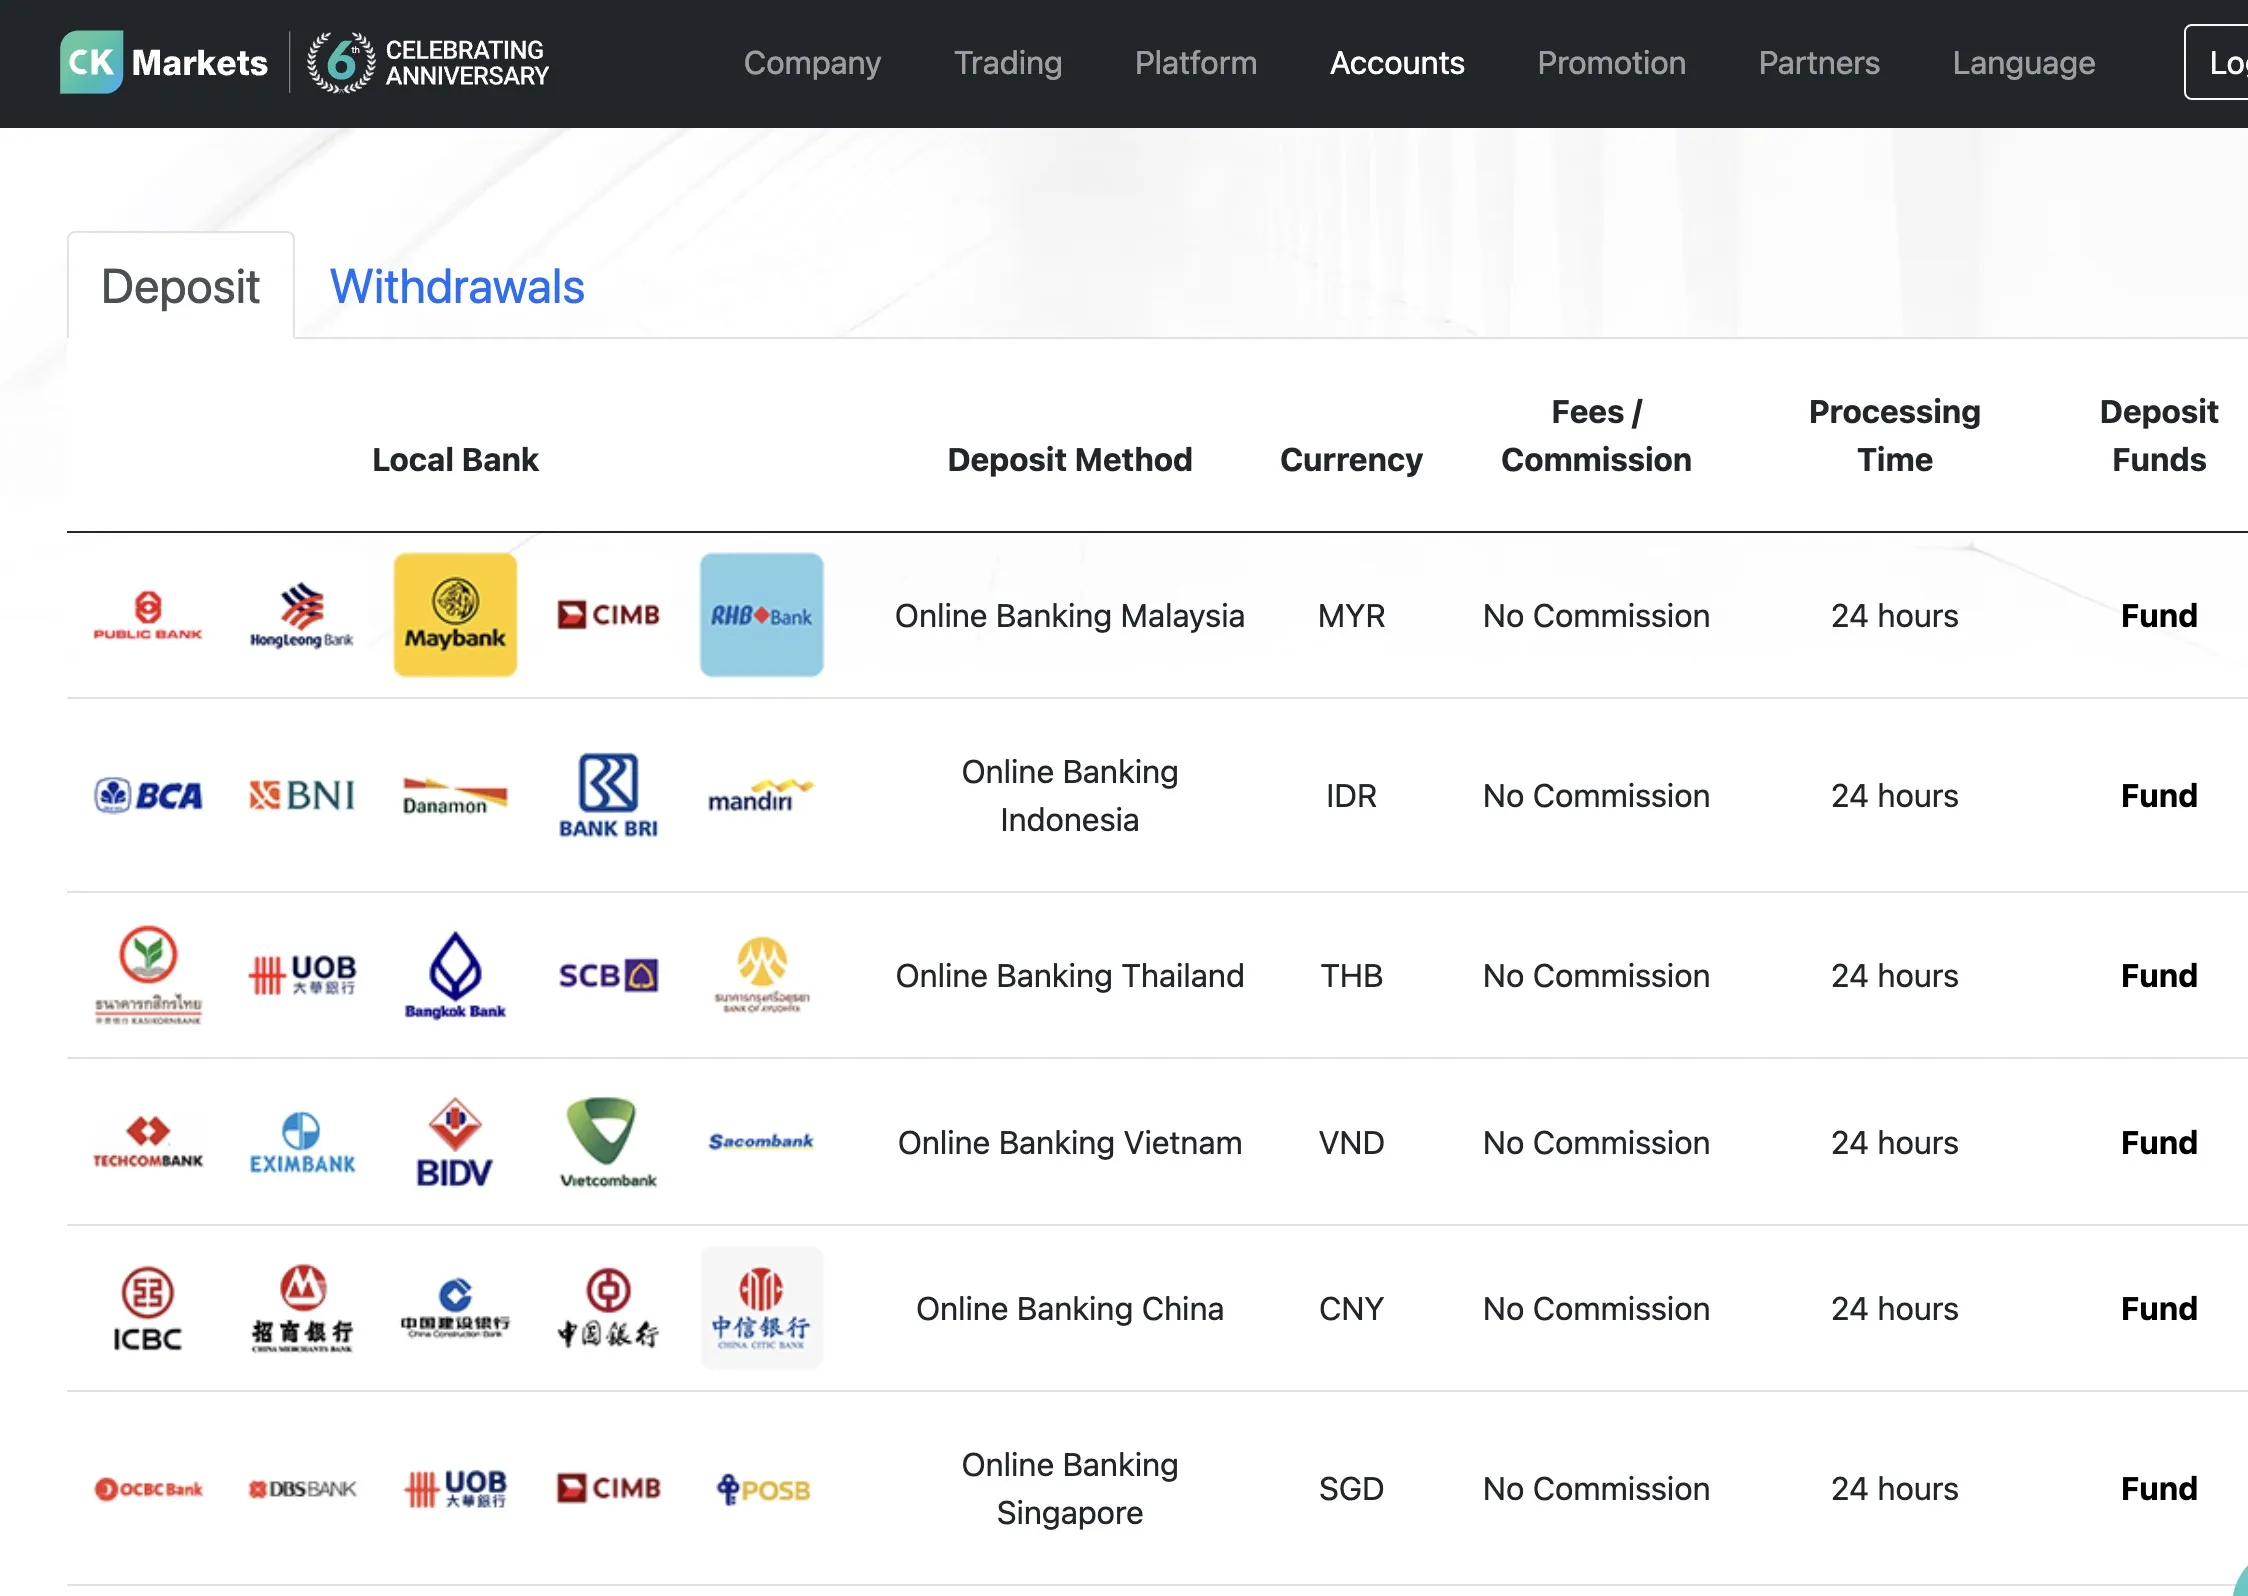Select the Danamon bank logo

pyautogui.click(x=455, y=796)
